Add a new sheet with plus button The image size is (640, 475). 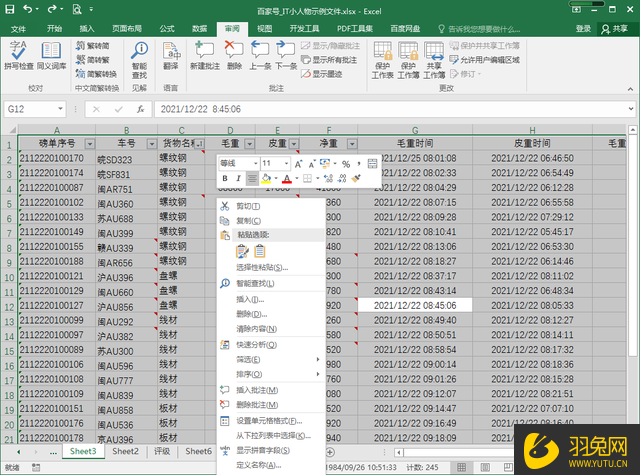(330, 452)
